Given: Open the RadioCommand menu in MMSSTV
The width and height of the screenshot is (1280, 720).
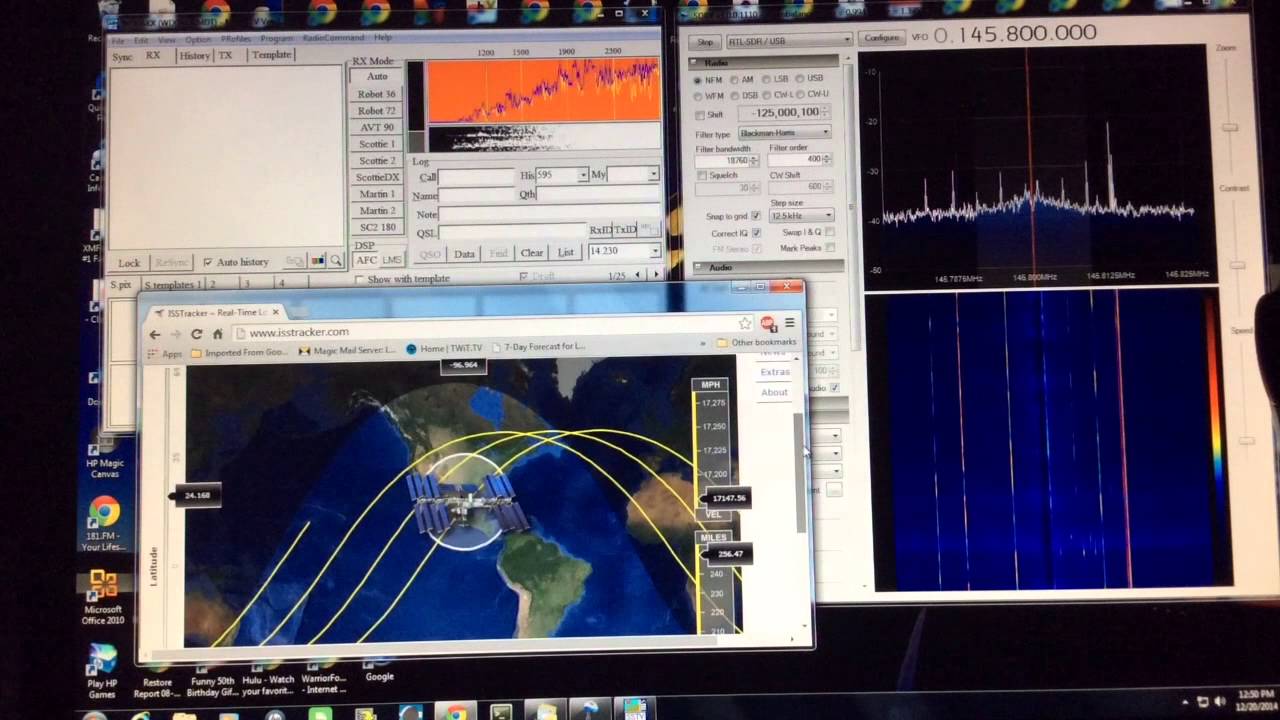Looking at the screenshot, I should click(x=333, y=39).
